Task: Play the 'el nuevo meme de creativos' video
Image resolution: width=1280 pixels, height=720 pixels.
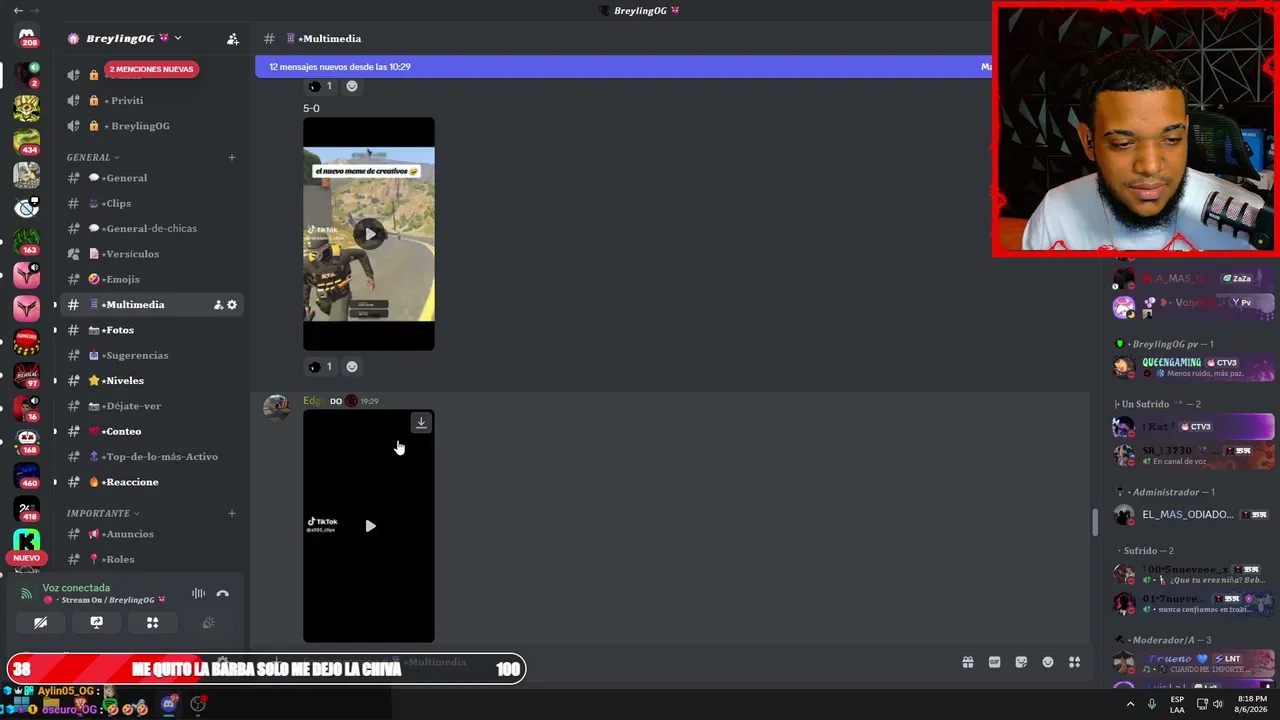Action: click(x=370, y=235)
